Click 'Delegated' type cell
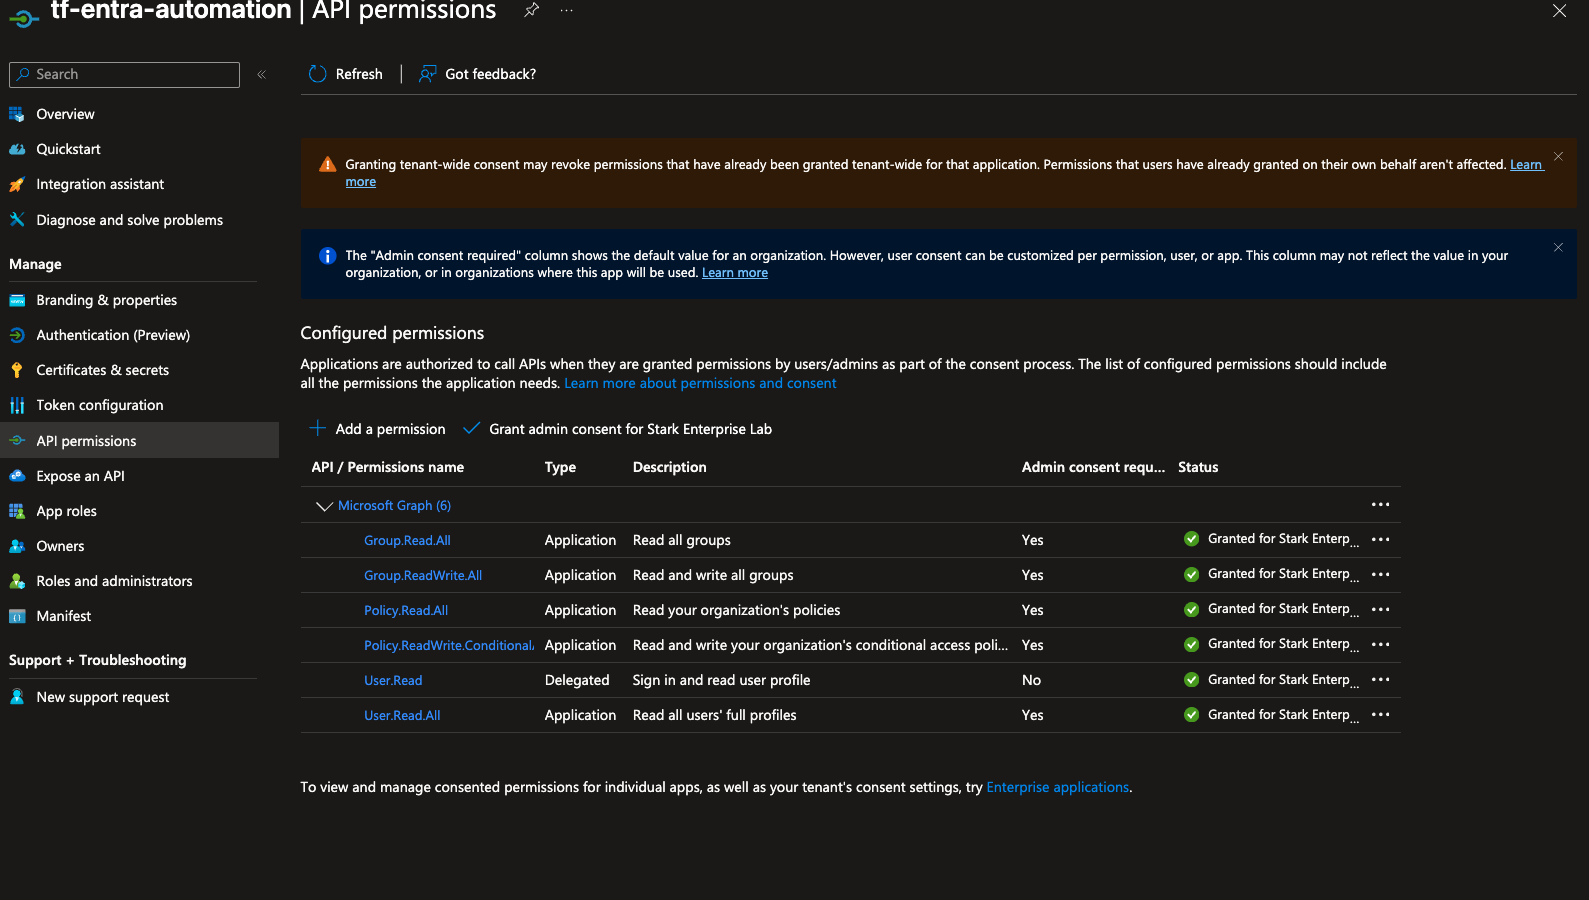1589x900 pixels. click(x=577, y=680)
